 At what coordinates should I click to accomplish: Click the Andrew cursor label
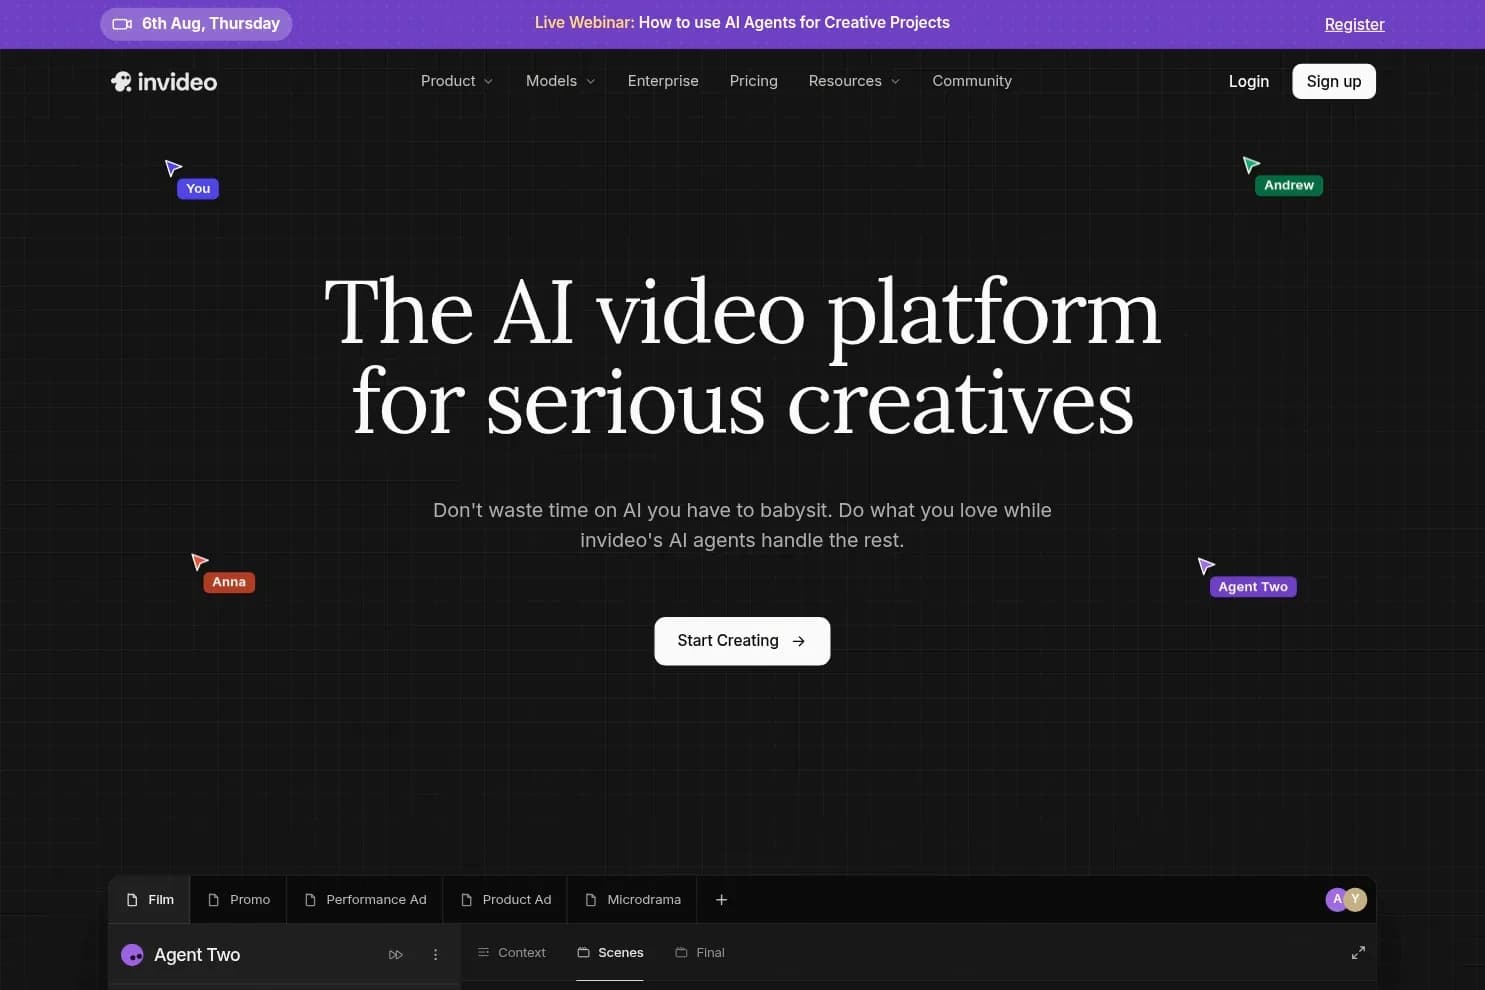click(1289, 186)
